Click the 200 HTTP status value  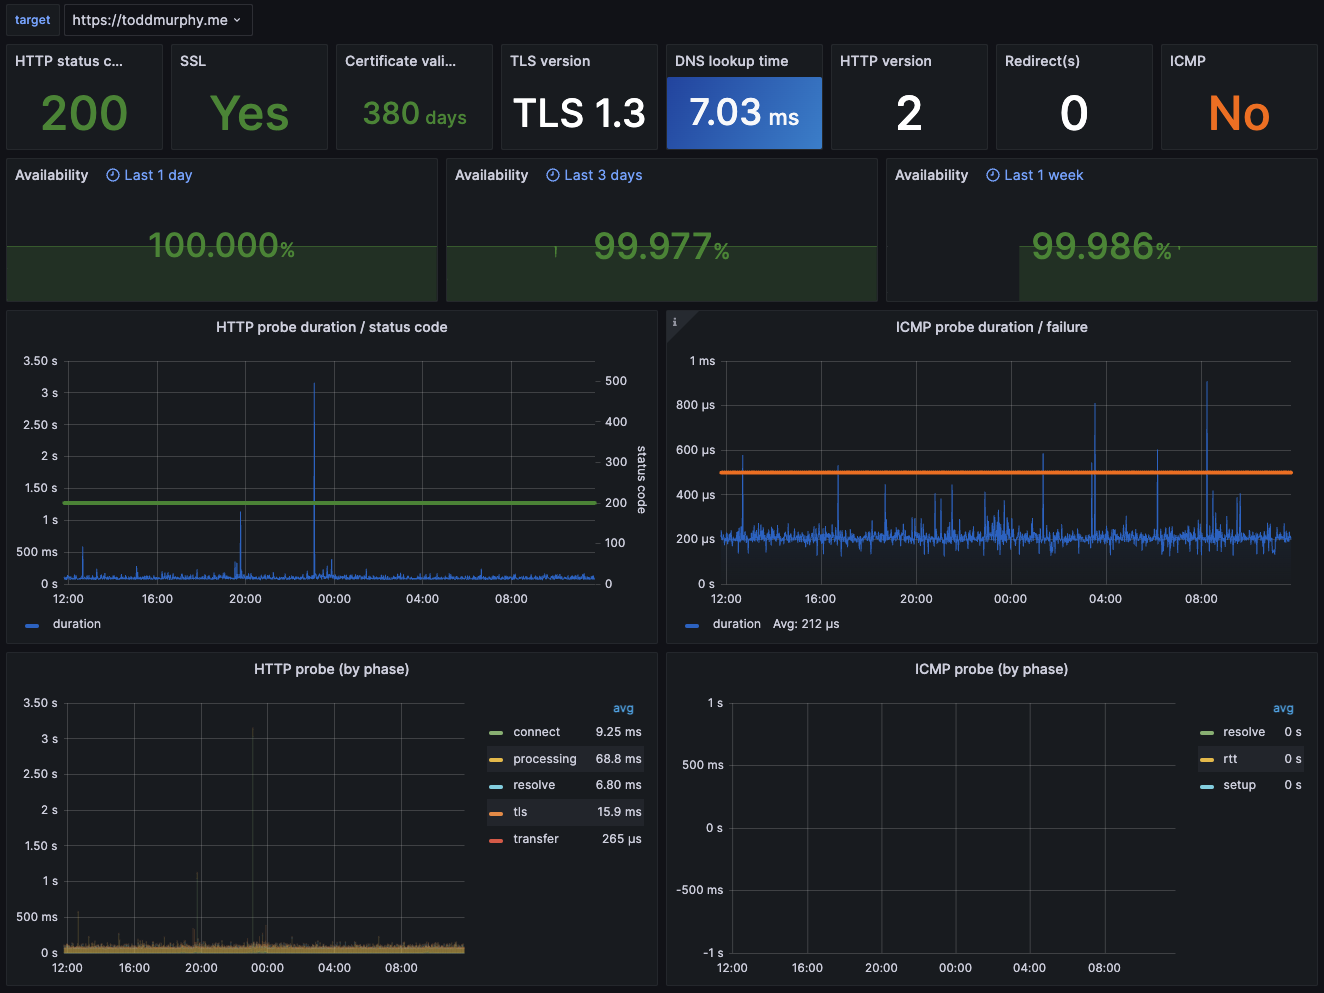[x=84, y=113]
